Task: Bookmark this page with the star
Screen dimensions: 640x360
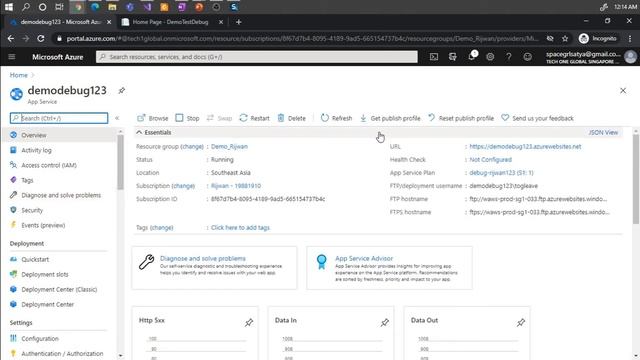Action: coord(565,38)
